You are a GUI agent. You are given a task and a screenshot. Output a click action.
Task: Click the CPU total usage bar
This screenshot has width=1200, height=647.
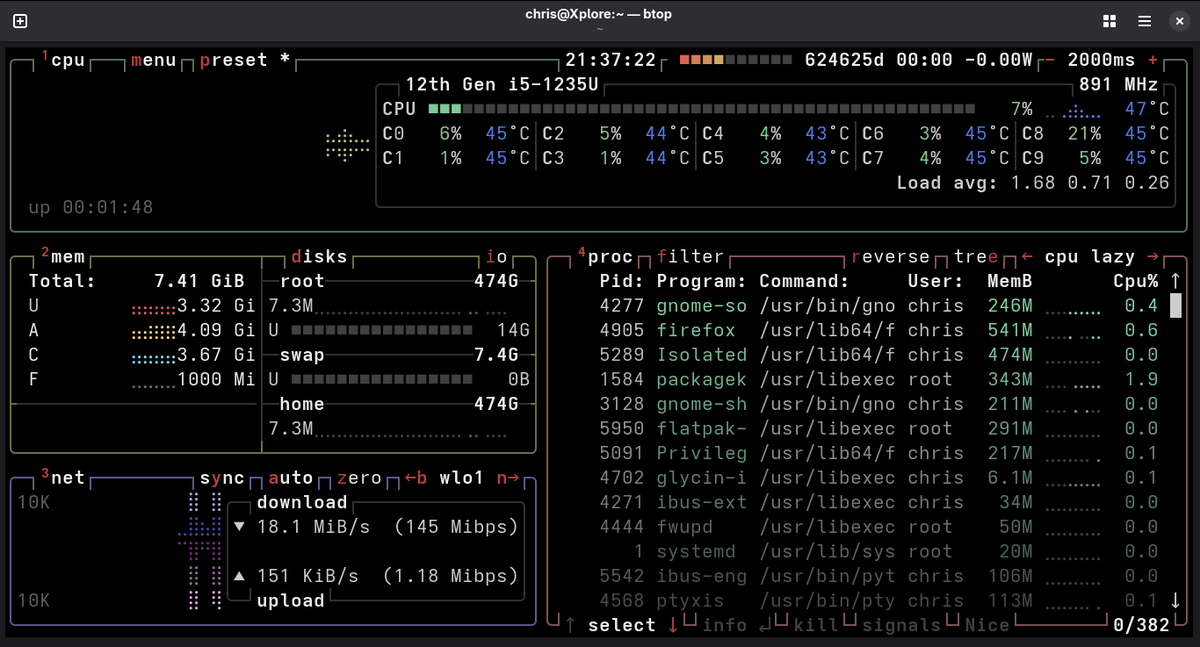pyautogui.click(x=702, y=109)
